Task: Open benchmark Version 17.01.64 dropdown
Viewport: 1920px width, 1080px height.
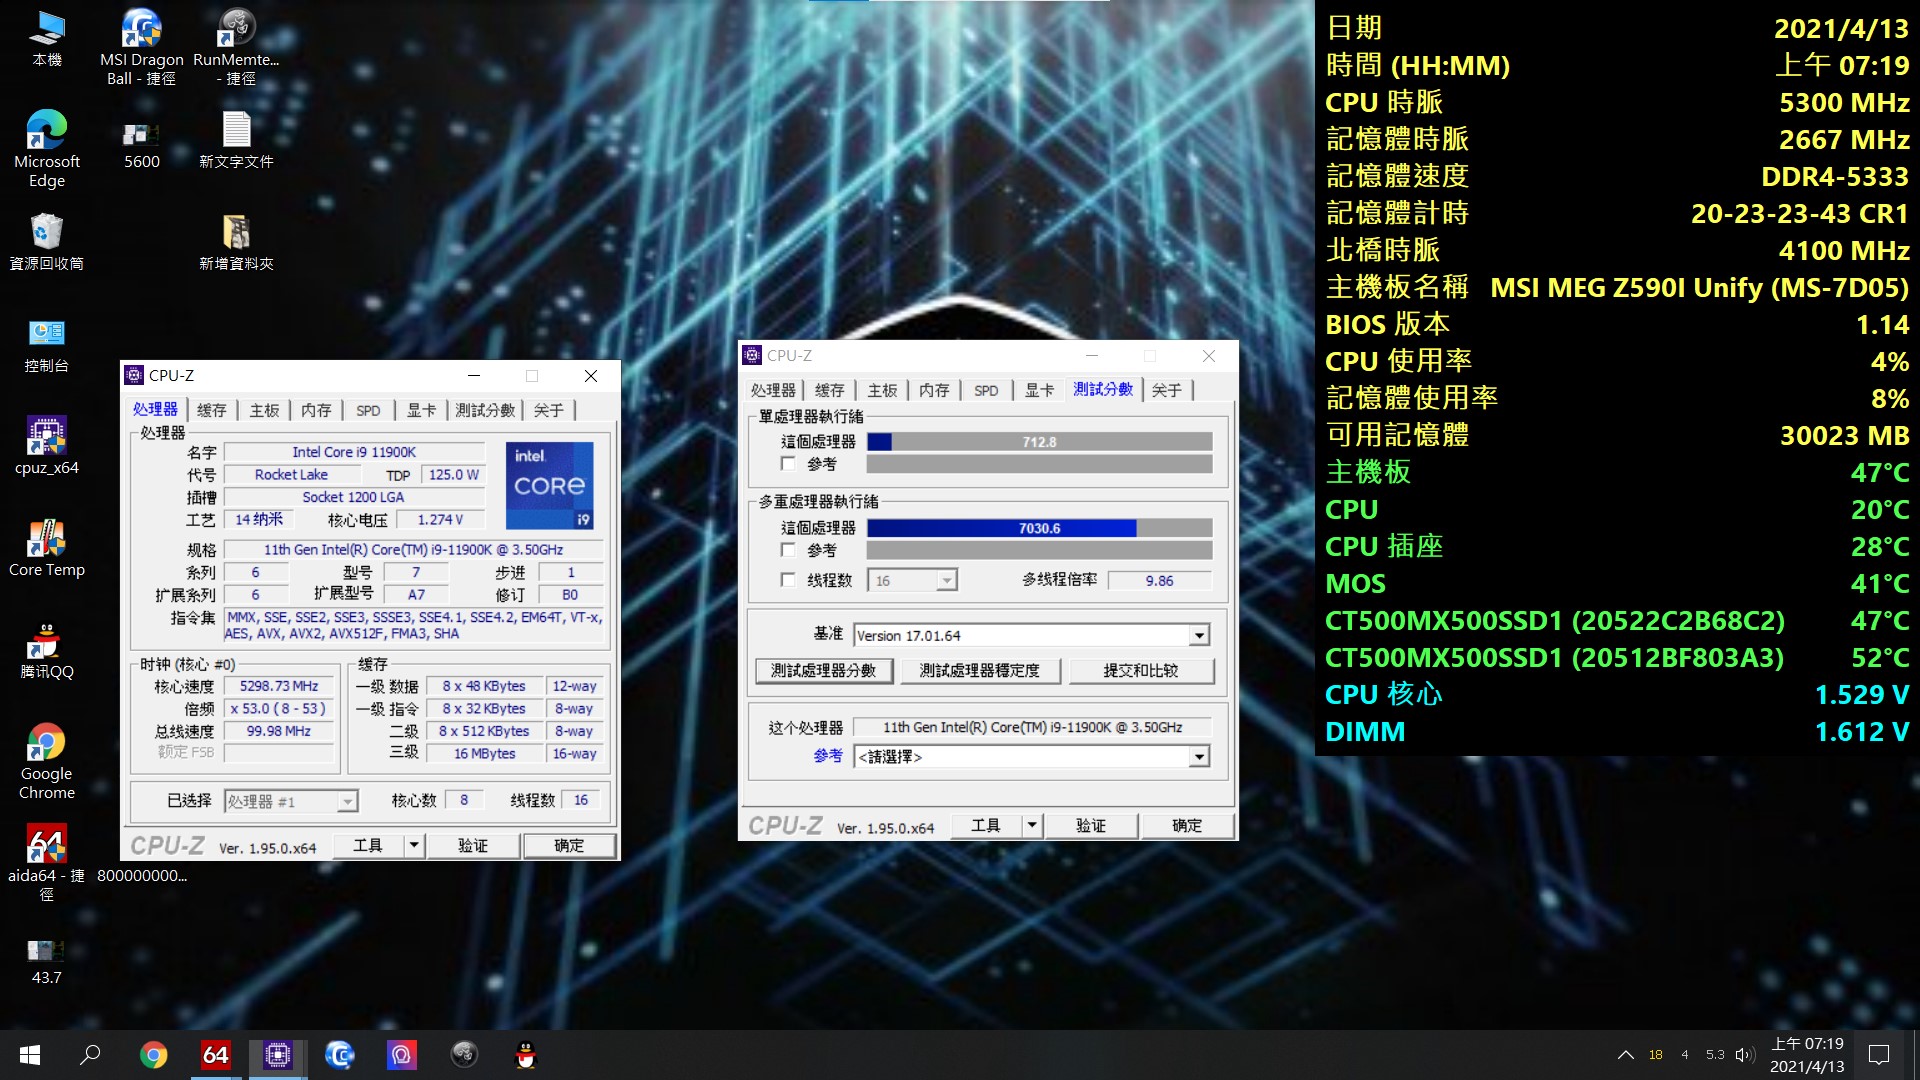Action: [1031, 635]
